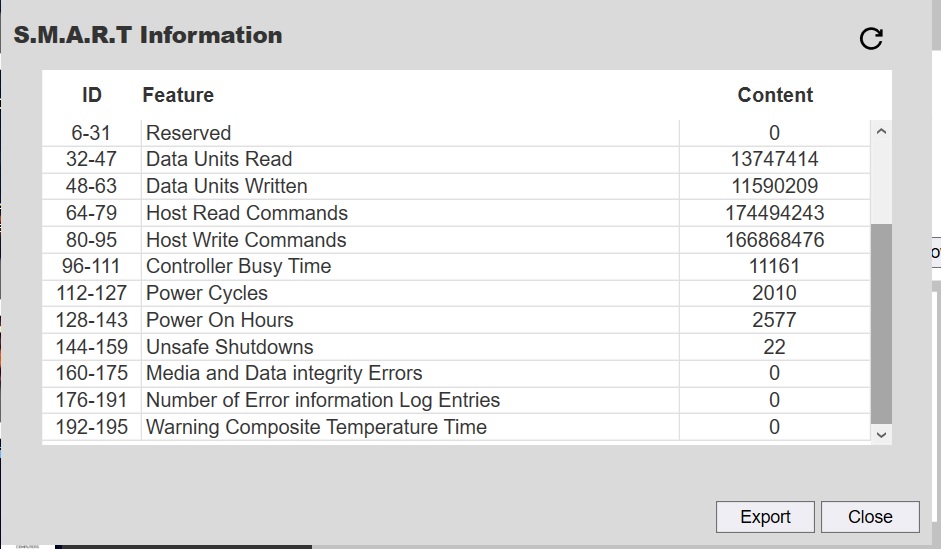Select the Controller Busy Time row
Image resolution: width=941 pixels, height=549 pixels.
pyautogui.click(x=456, y=266)
